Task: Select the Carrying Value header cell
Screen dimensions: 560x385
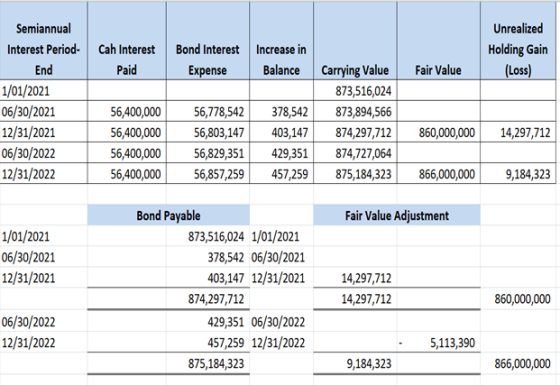Action: pyautogui.click(x=355, y=40)
